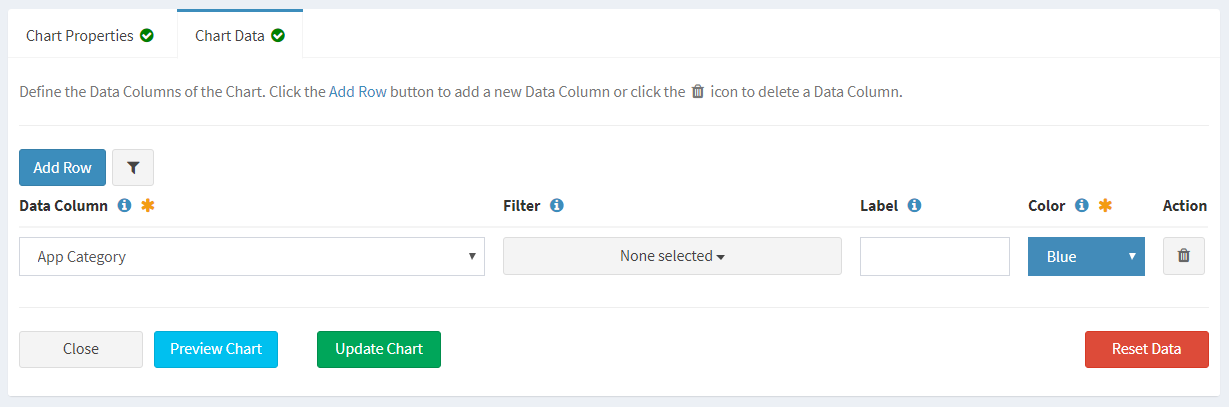Open the App Category data column dropdown
Screen dimensions: 1229x407
(x=252, y=256)
